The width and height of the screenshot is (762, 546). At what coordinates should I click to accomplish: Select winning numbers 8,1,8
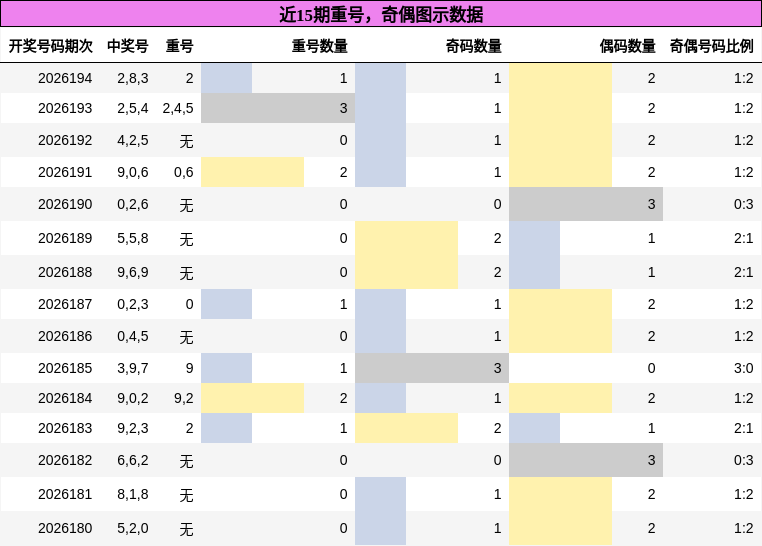click(133, 494)
